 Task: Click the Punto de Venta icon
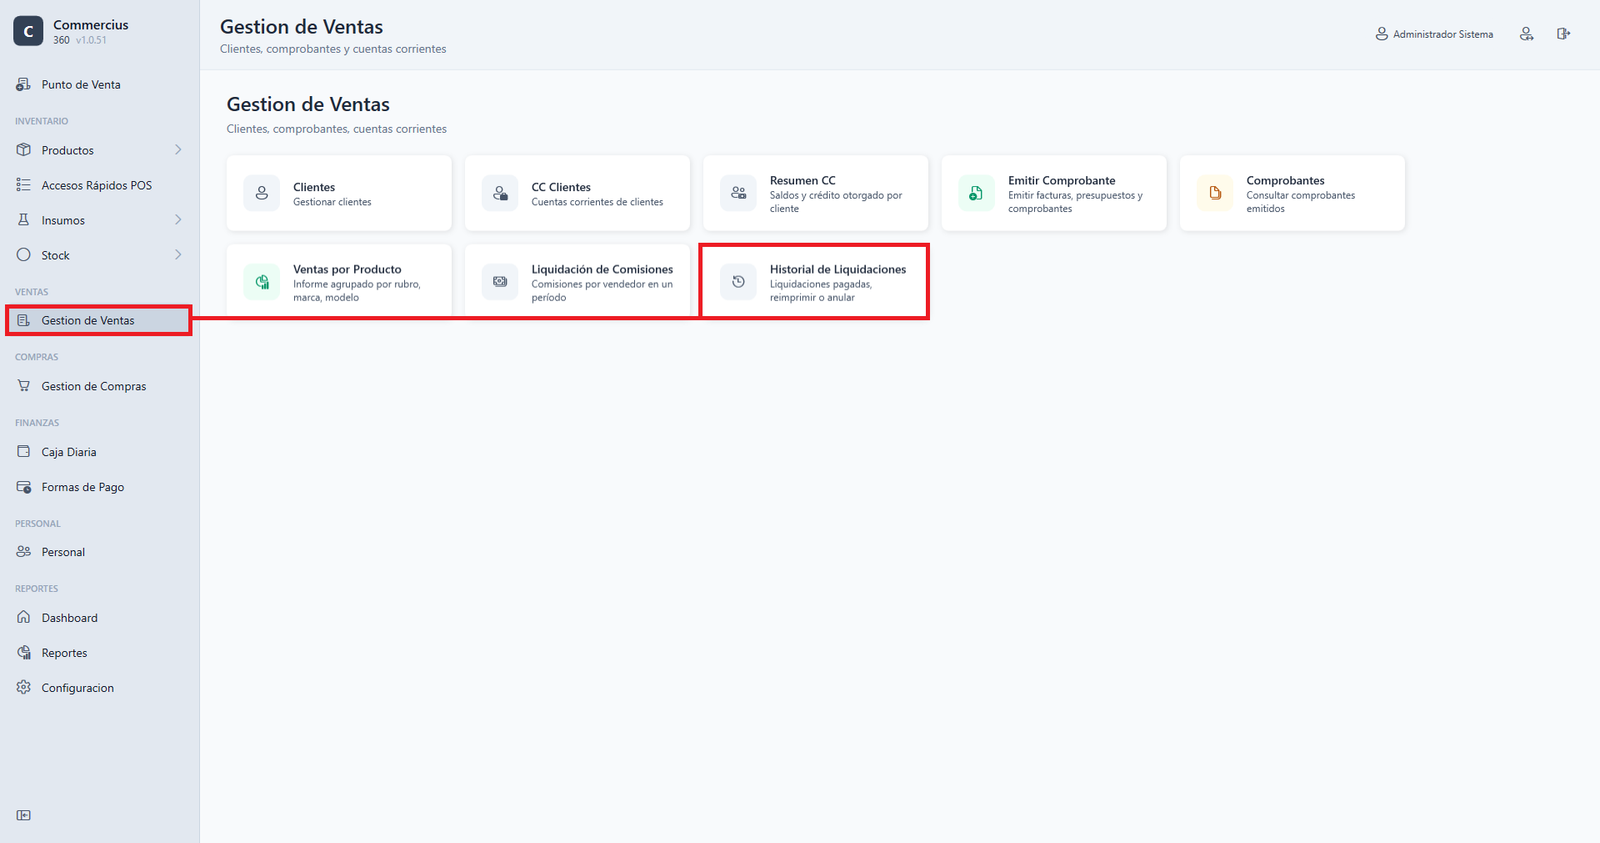(23, 85)
